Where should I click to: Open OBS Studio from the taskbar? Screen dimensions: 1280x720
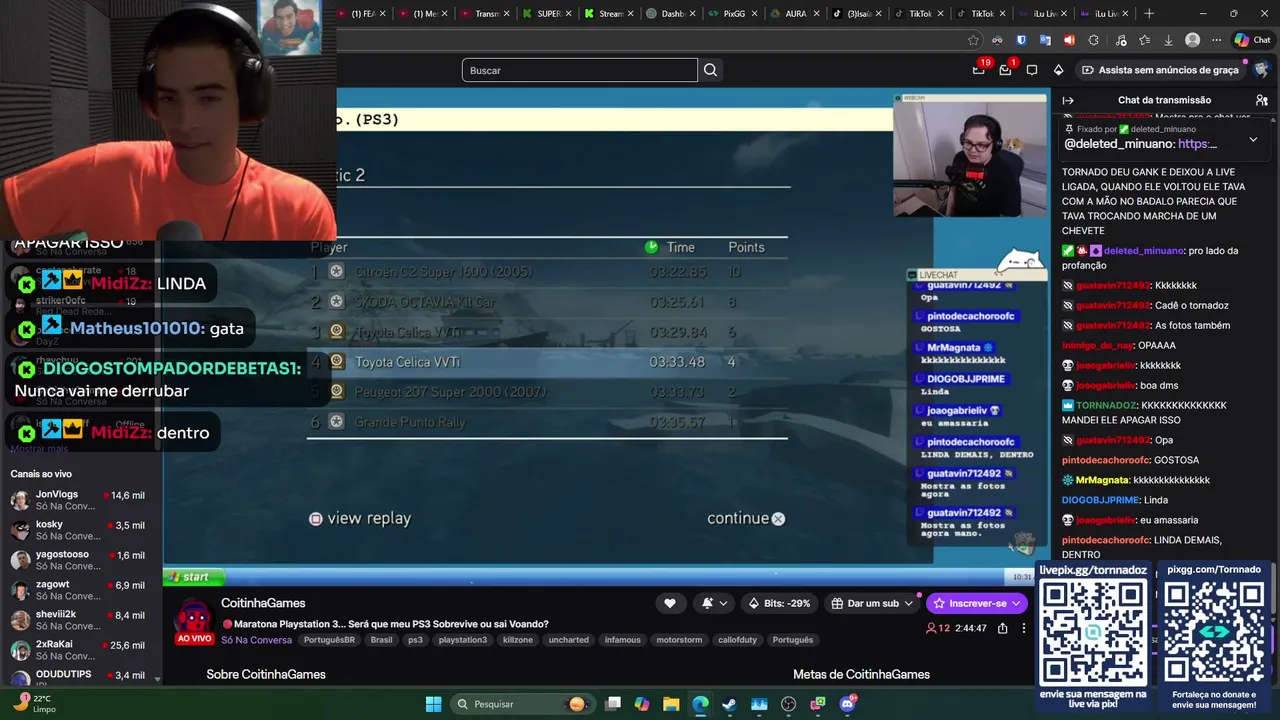788,704
